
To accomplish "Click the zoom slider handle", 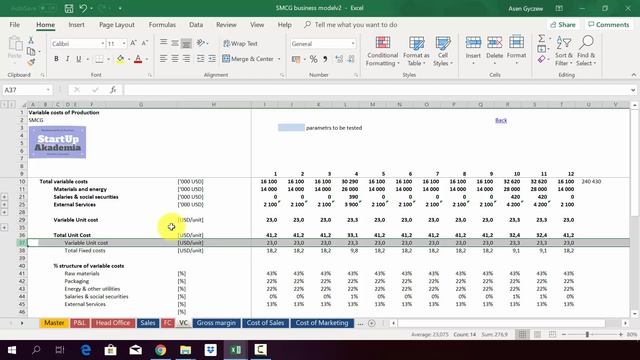I will click(x=587, y=334).
